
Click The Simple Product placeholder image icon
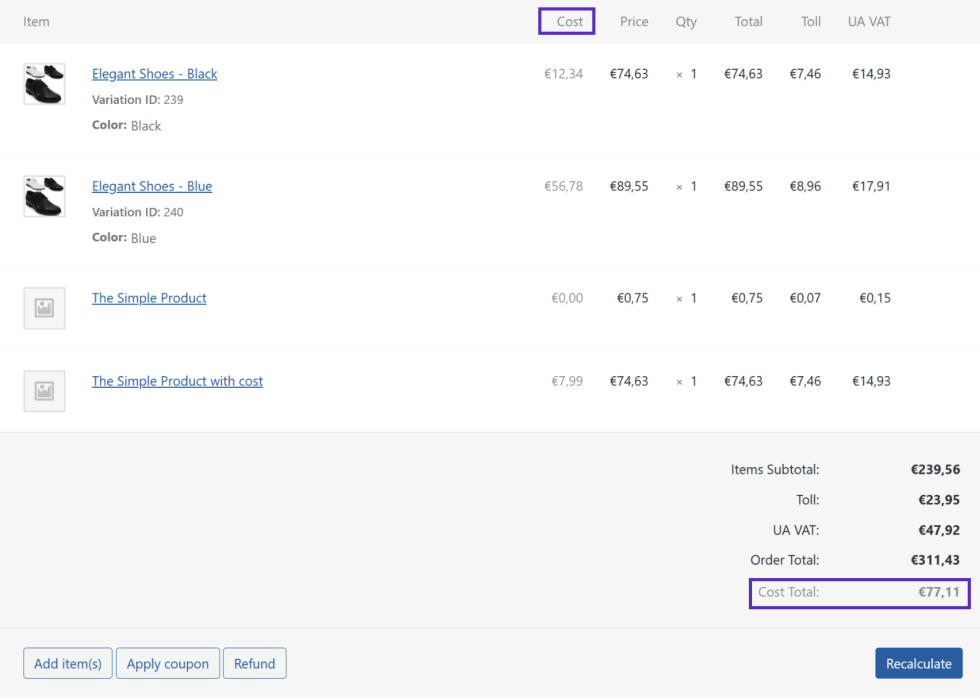(x=44, y=308)
